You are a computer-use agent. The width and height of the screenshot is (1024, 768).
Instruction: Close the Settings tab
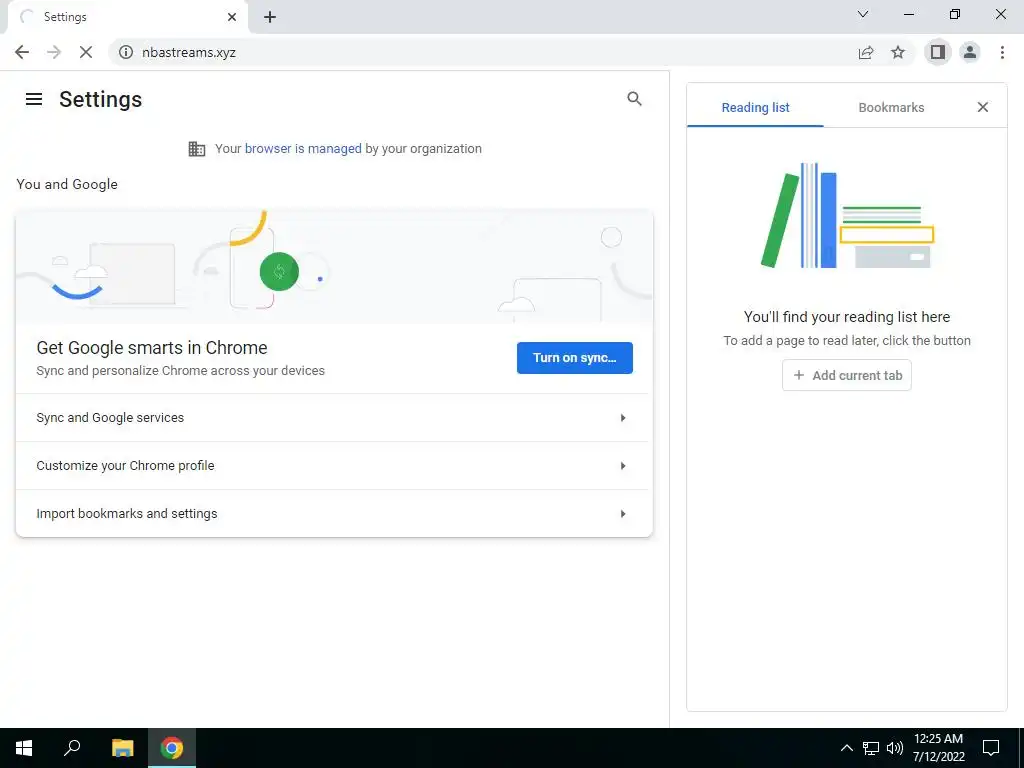pos(232,17)
